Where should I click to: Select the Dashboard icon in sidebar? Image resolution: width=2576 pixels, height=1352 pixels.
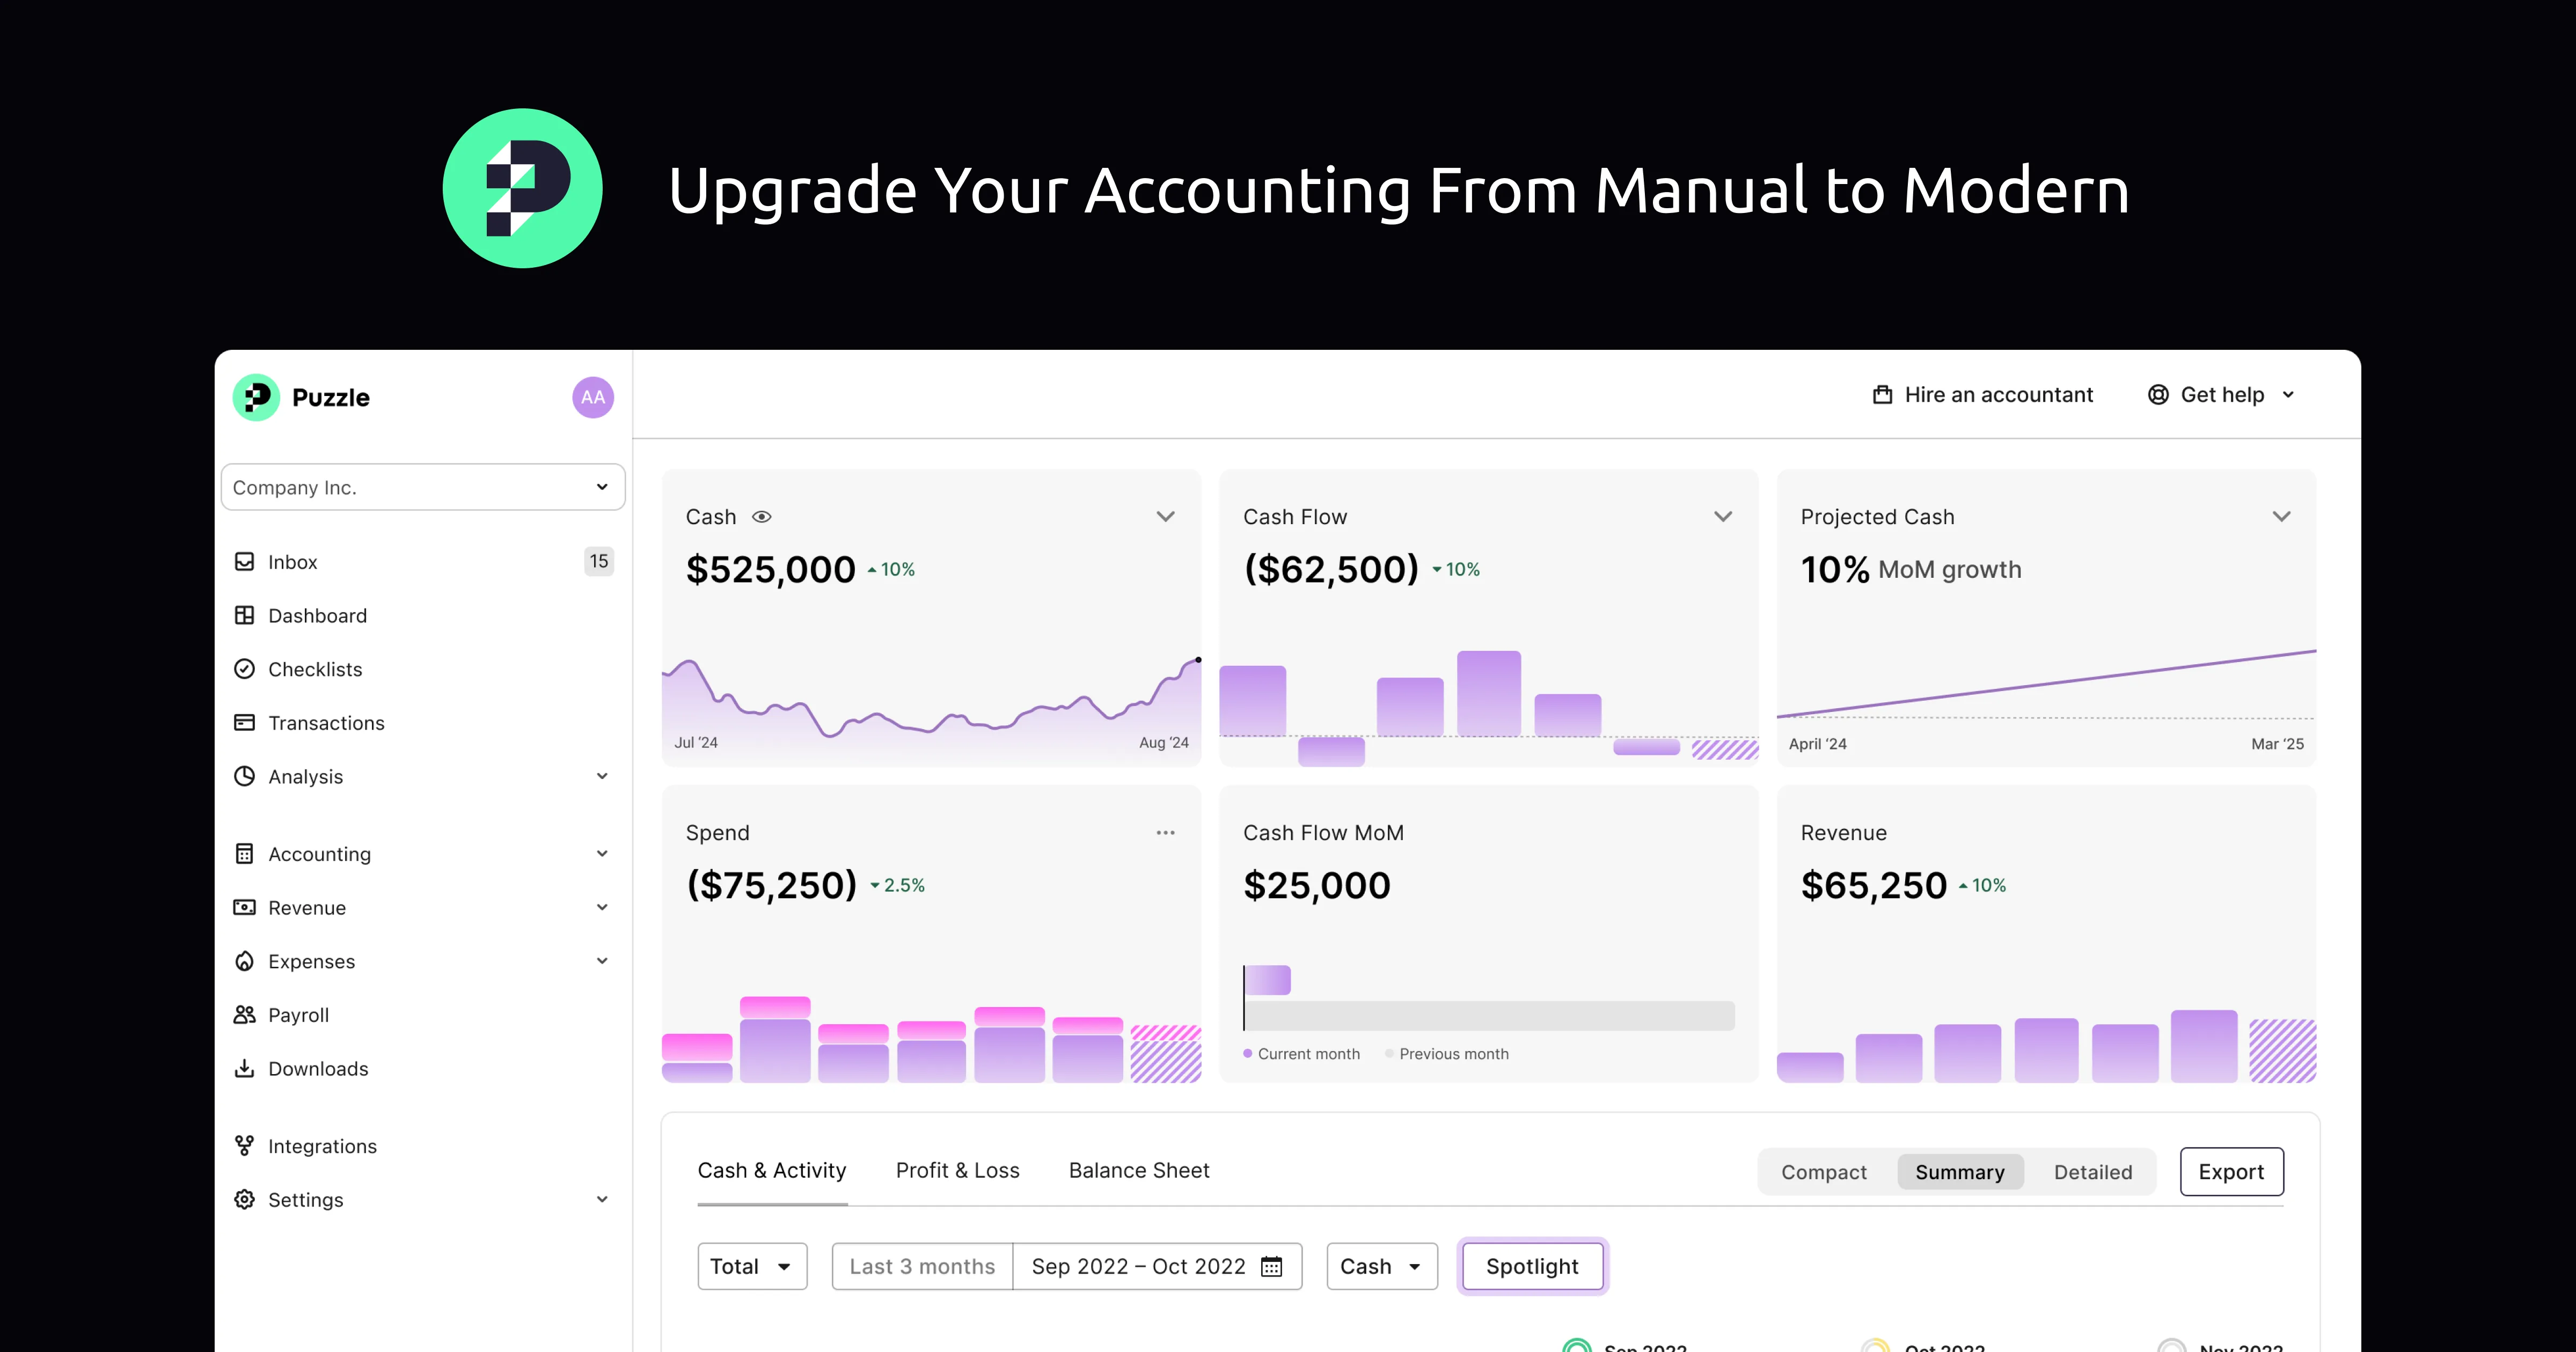[245, 615]
